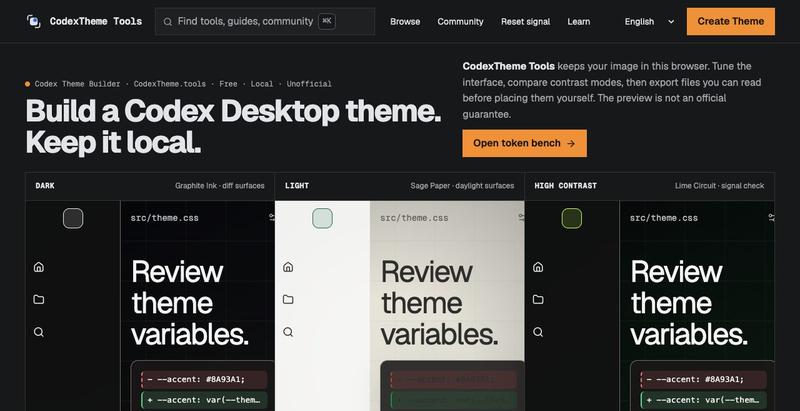800x411 pixels.
Task: Click the search icon in Dark preview
Action: tap(39, 332)
